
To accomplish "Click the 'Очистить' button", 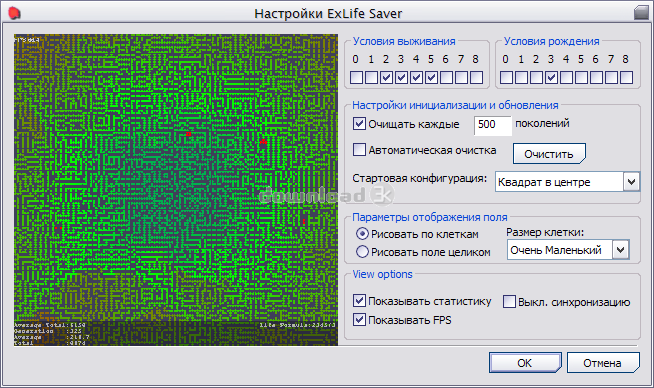I will point(549,154).
